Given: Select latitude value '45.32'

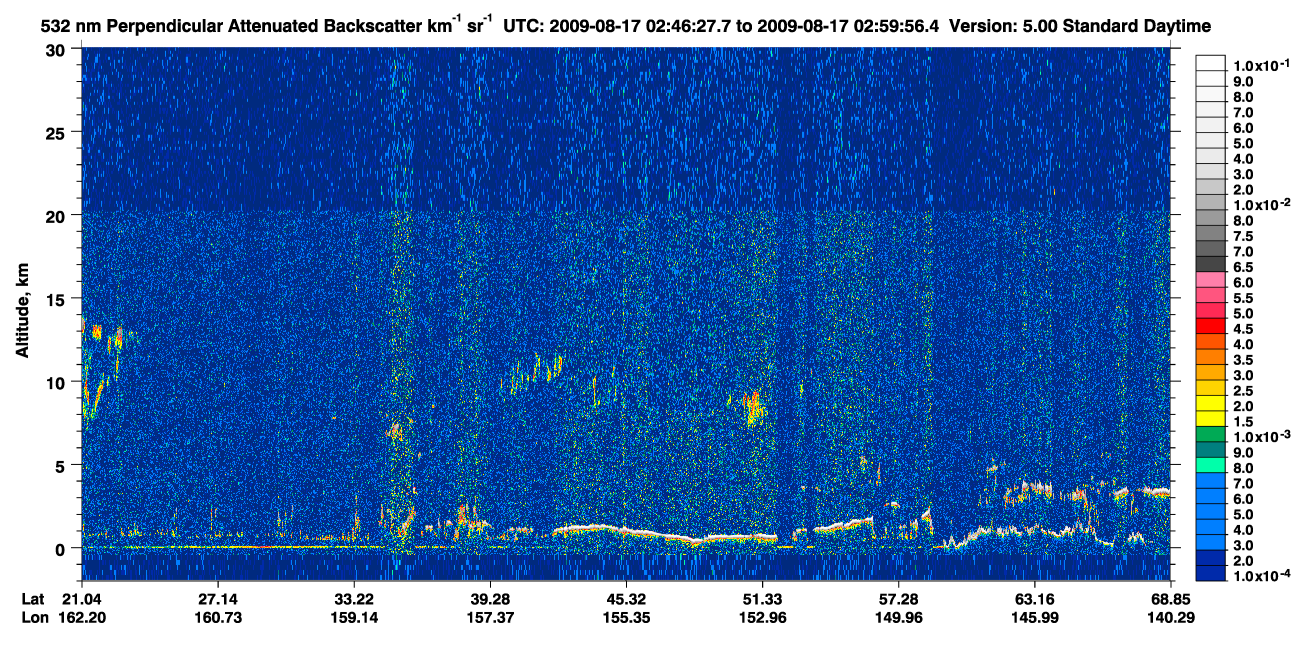Looking at the screenshot, I should point(625,599).
